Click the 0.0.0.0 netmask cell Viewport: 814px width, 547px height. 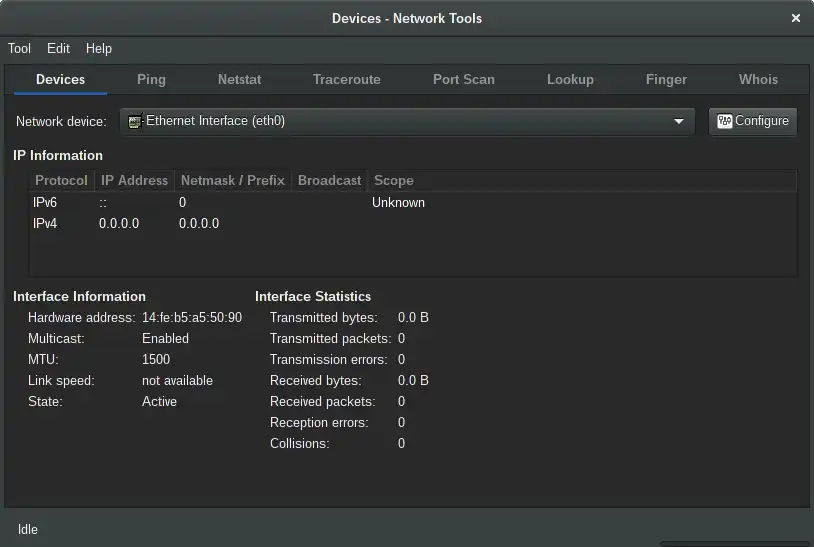pos(199,224)
